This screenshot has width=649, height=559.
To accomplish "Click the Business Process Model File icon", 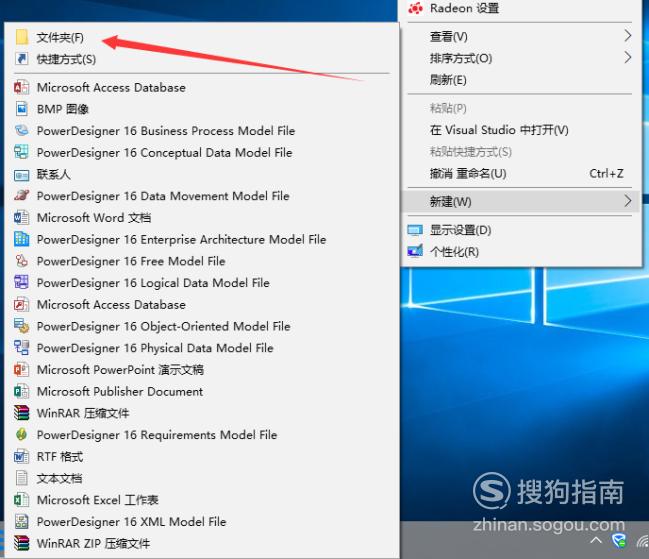I will tap(22, 131).
